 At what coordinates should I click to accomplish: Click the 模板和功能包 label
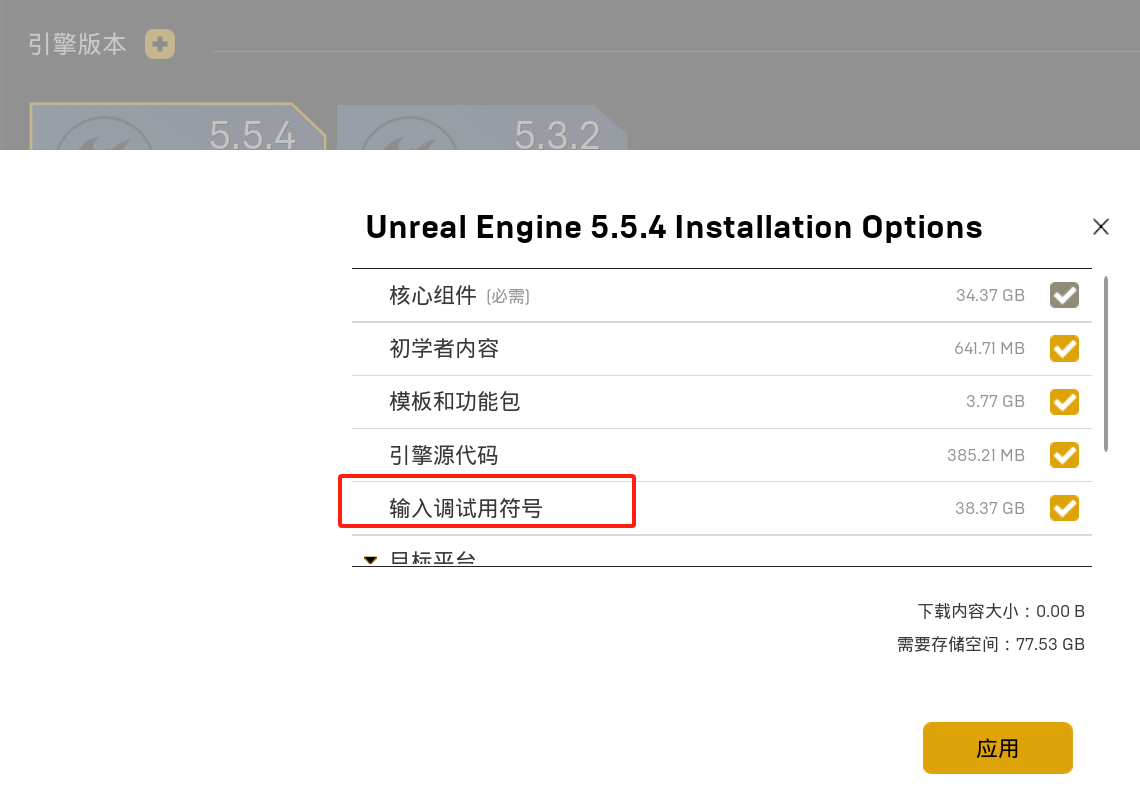[454, 401]
